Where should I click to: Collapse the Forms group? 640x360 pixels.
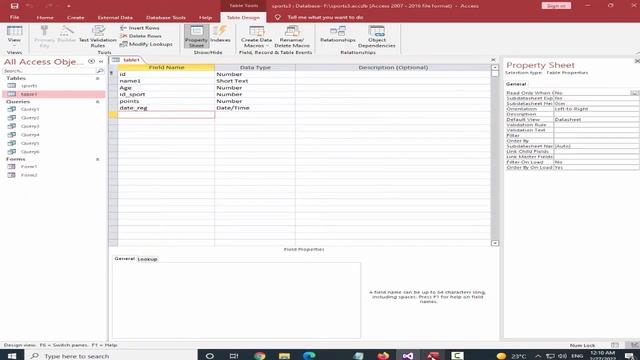pyautogui.click(x=98, y=159)
